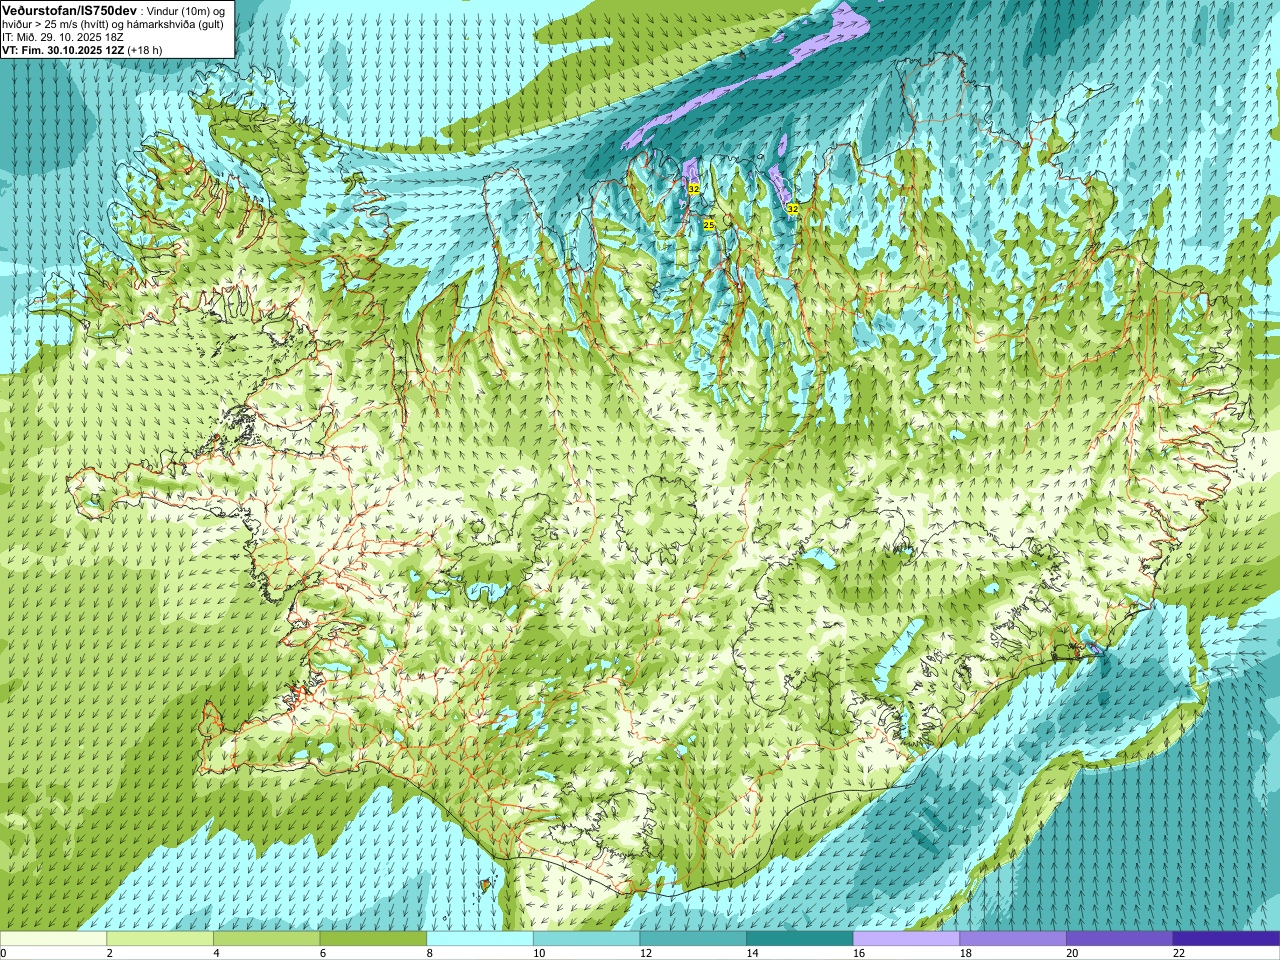The width and height of the screenshot is (1280, 960).
Task: Click the violet 20–22 m/s legend color
Action: pos(1120,939)
